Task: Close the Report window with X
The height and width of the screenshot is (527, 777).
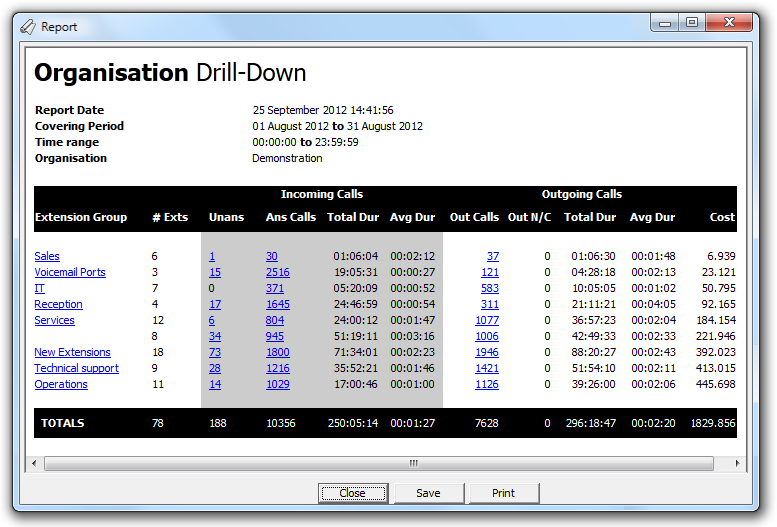Action: [729, 23]
